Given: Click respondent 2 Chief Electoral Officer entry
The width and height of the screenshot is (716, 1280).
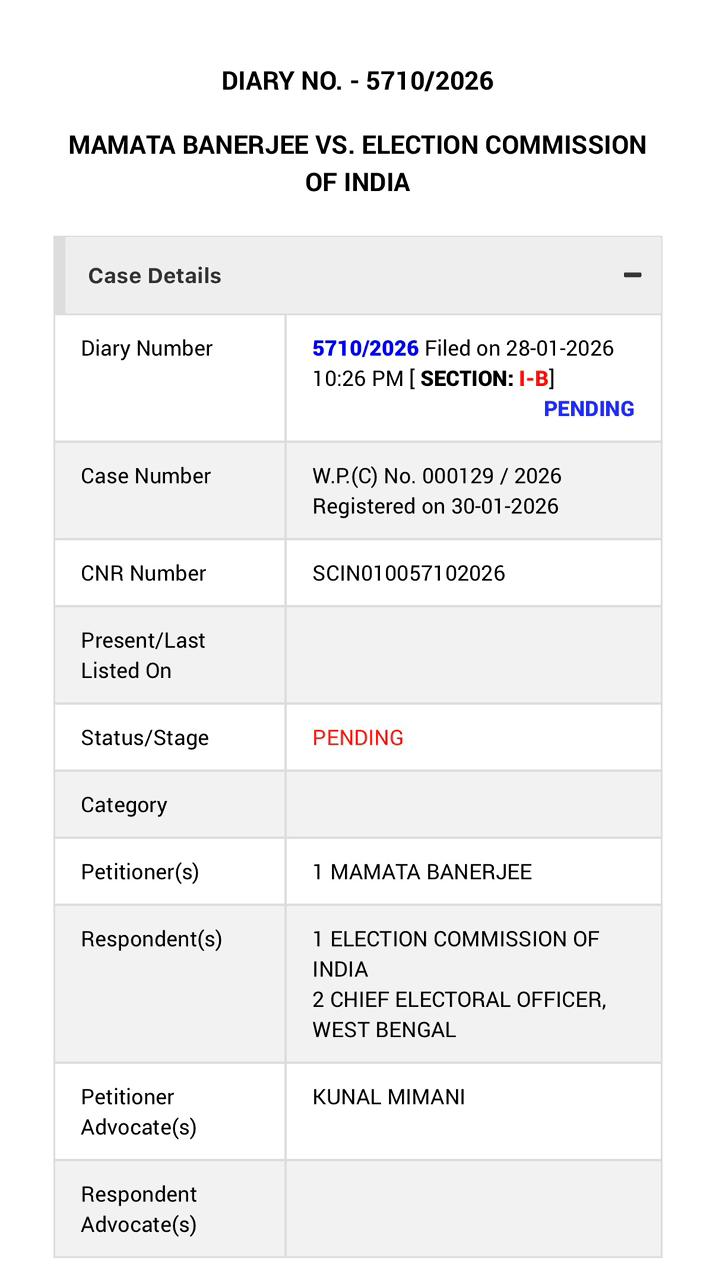Looking at the screenshot, I should tap(459, 1014).
